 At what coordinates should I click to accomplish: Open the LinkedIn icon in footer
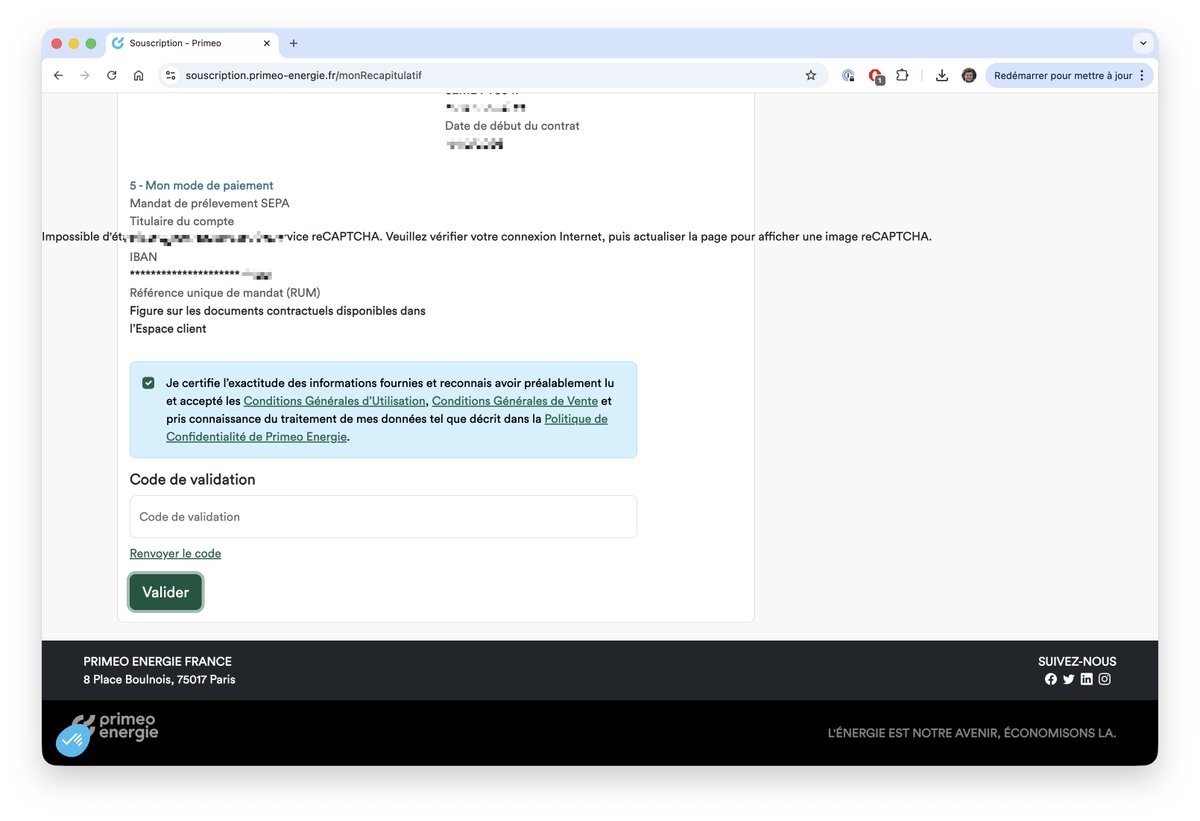(1087, 679)
